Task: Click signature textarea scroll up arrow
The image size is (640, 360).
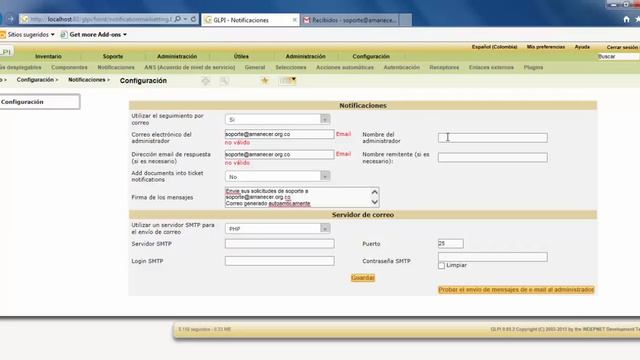Action: point(374,192)
